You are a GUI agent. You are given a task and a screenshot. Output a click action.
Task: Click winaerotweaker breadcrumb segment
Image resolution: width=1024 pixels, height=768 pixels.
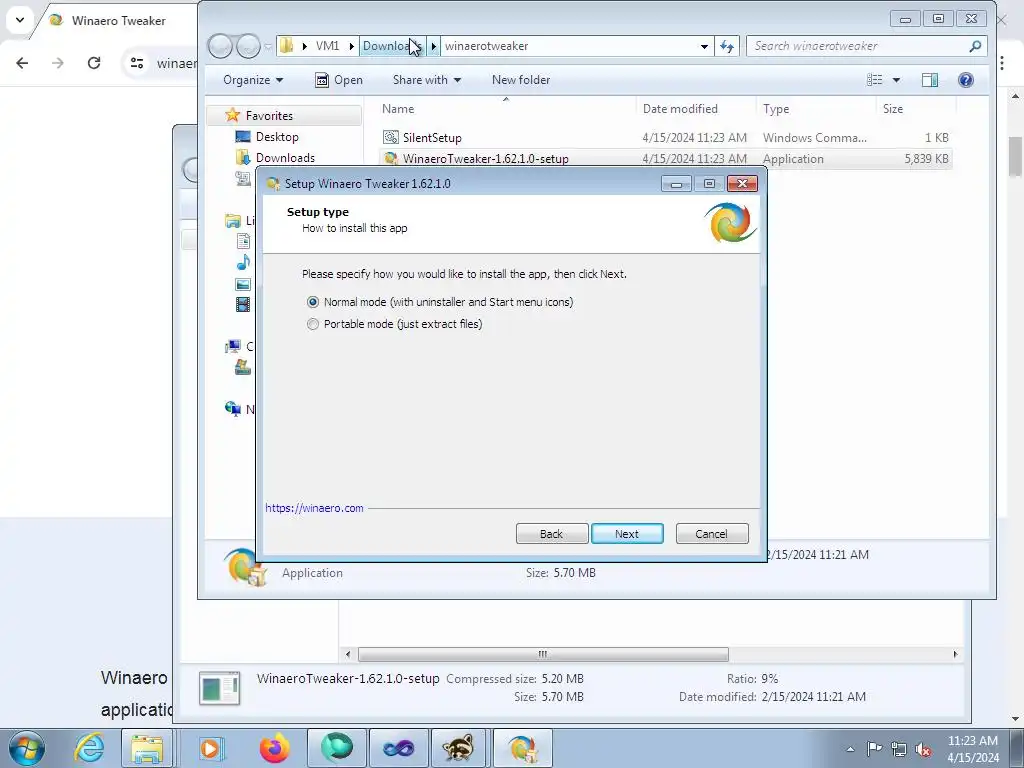487,46
